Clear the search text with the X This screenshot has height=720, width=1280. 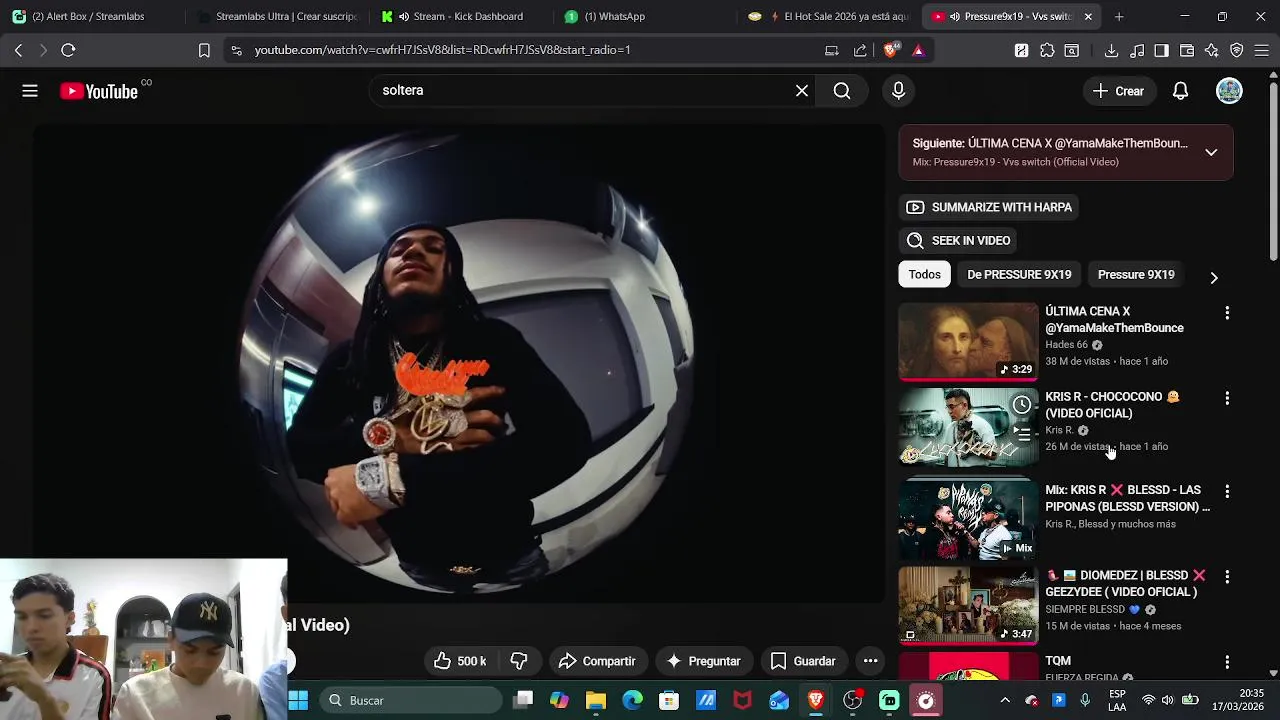tap(802, 91)
